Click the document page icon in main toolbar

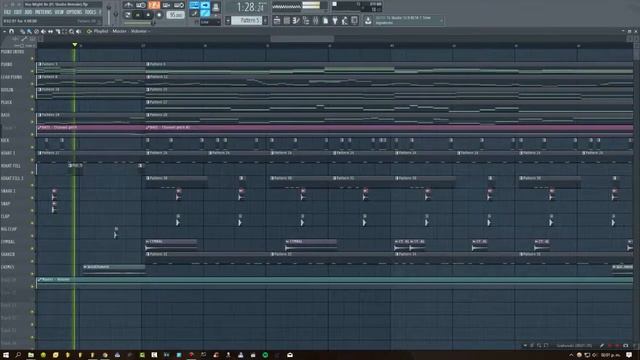(325, 20)
